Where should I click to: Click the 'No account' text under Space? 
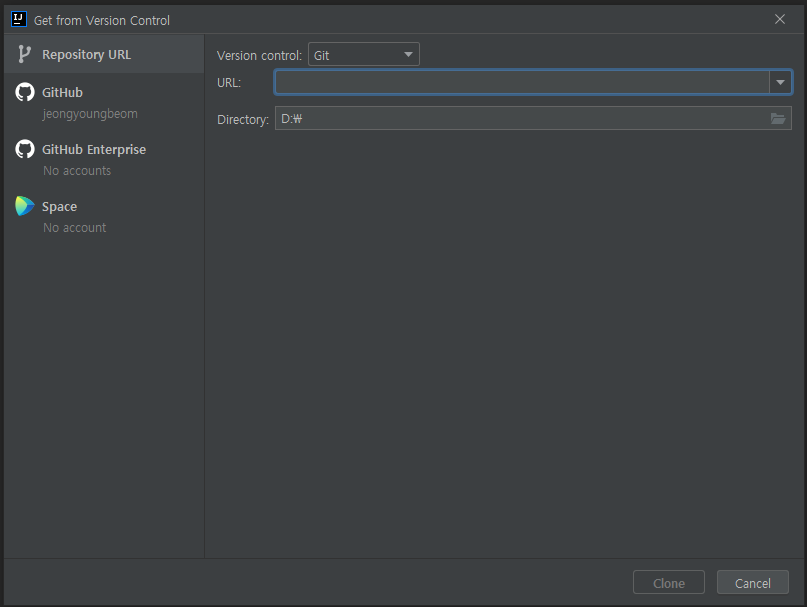point(75,228)
